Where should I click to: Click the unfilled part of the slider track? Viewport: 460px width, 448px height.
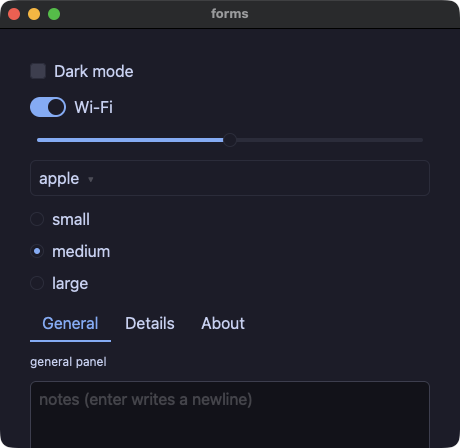coord(329,140)
